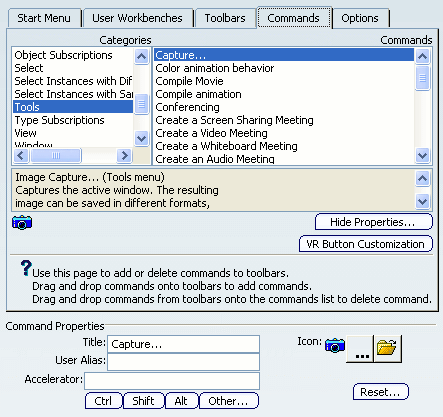This screenshot has height=417, width=443.
Task: Click the VR Button Customization button
Action: [x=366, y=244]
